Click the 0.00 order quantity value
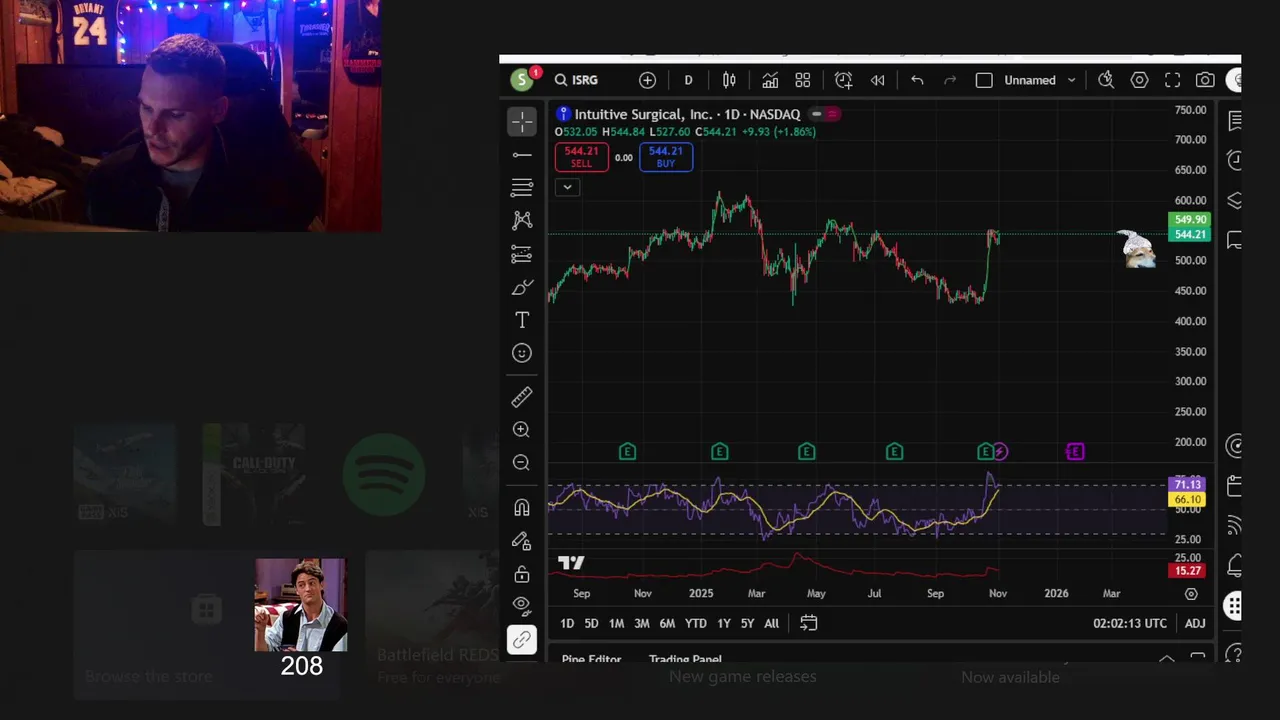 point(624,157)
